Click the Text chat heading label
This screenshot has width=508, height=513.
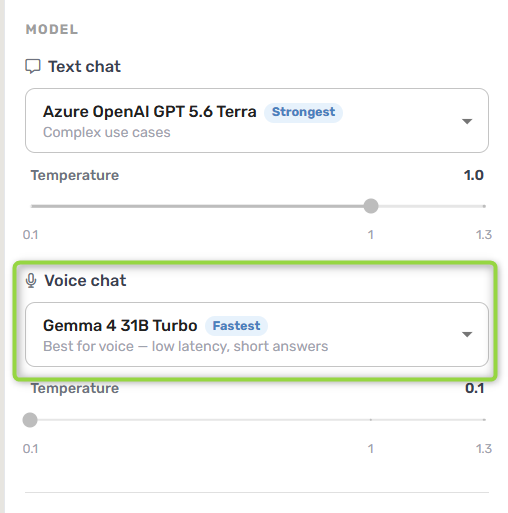(x=84, y=66)
